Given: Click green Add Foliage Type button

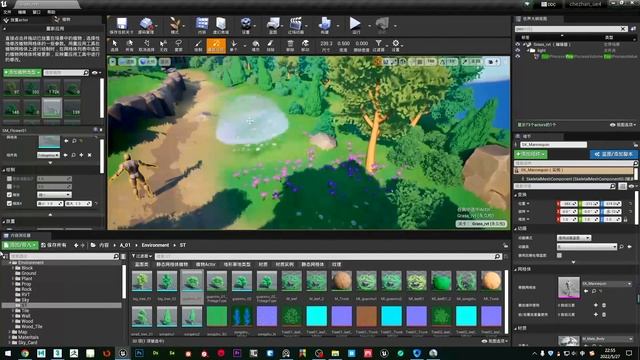Looking at the screenshot, I should pos(22,72).
